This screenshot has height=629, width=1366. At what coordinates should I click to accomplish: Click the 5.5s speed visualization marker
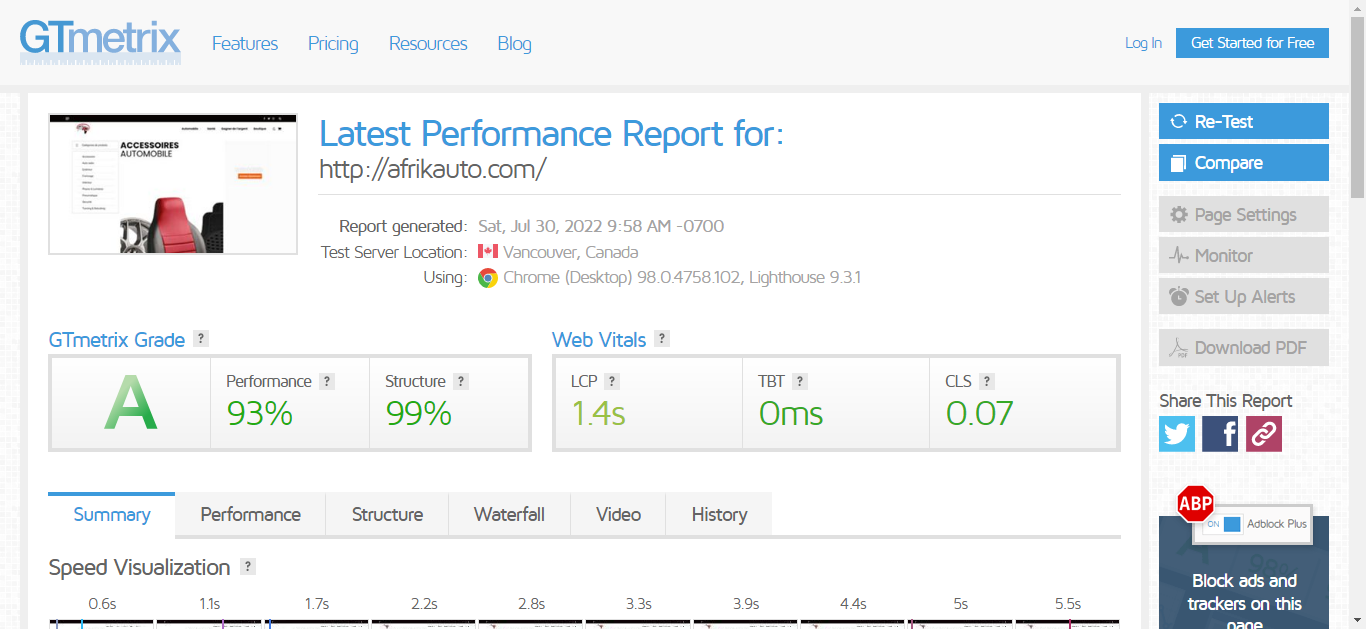[1068, 604]
